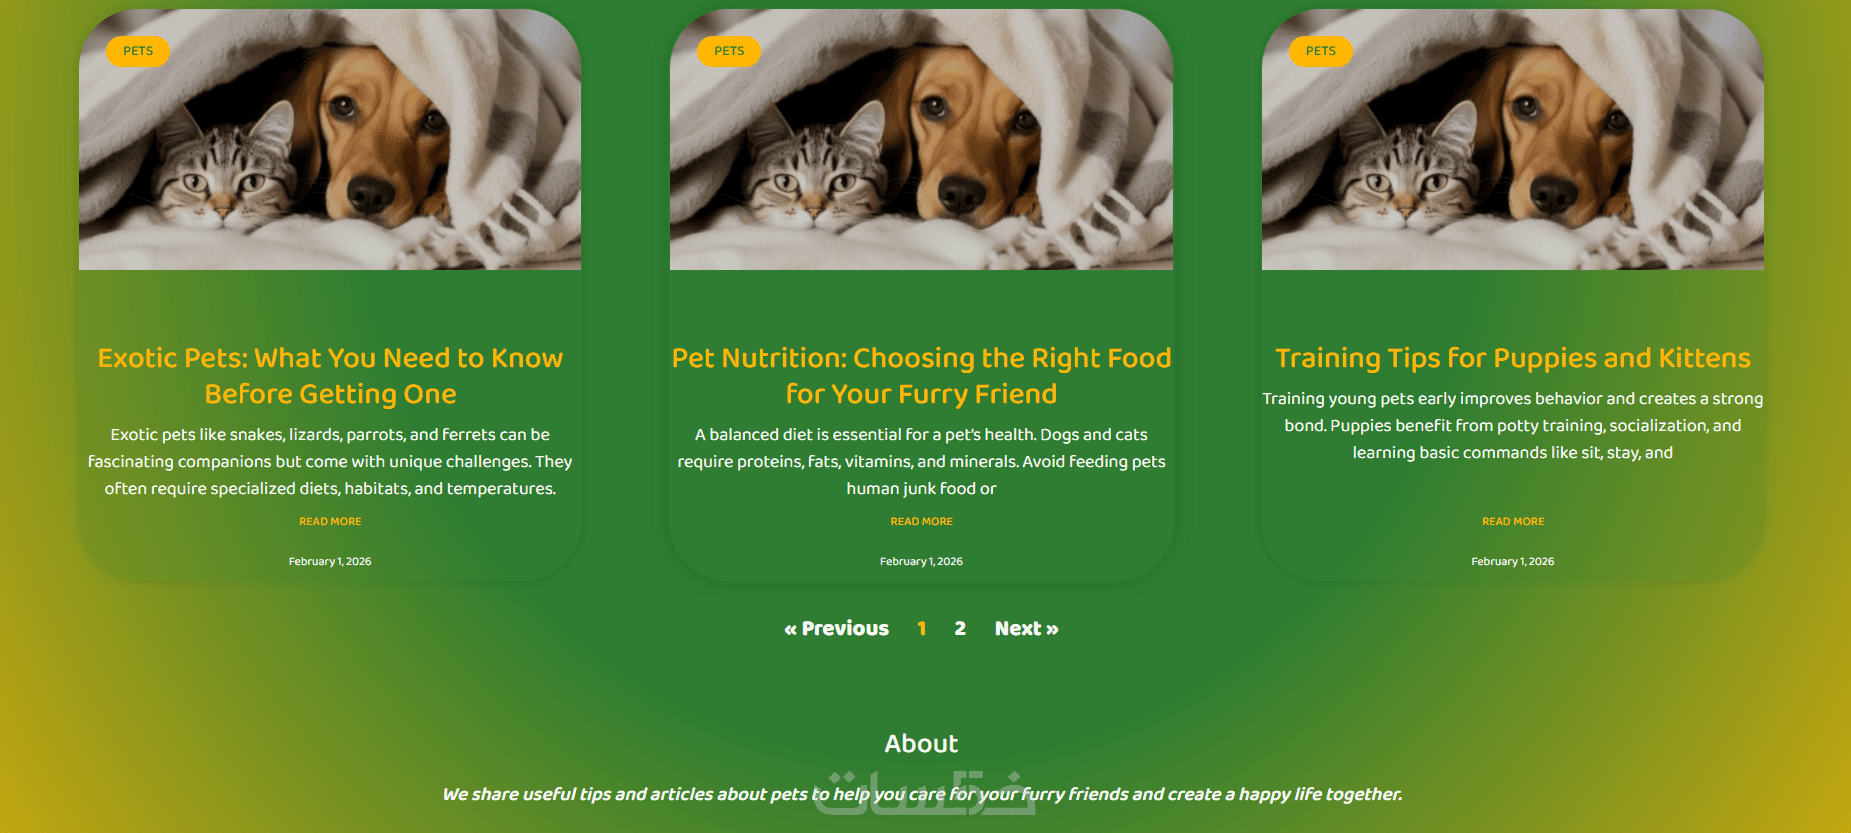Click February 1, 2026 date on Exotic Pets card
The width and height of the screenshot is (1851, 833).
(330, 562)
